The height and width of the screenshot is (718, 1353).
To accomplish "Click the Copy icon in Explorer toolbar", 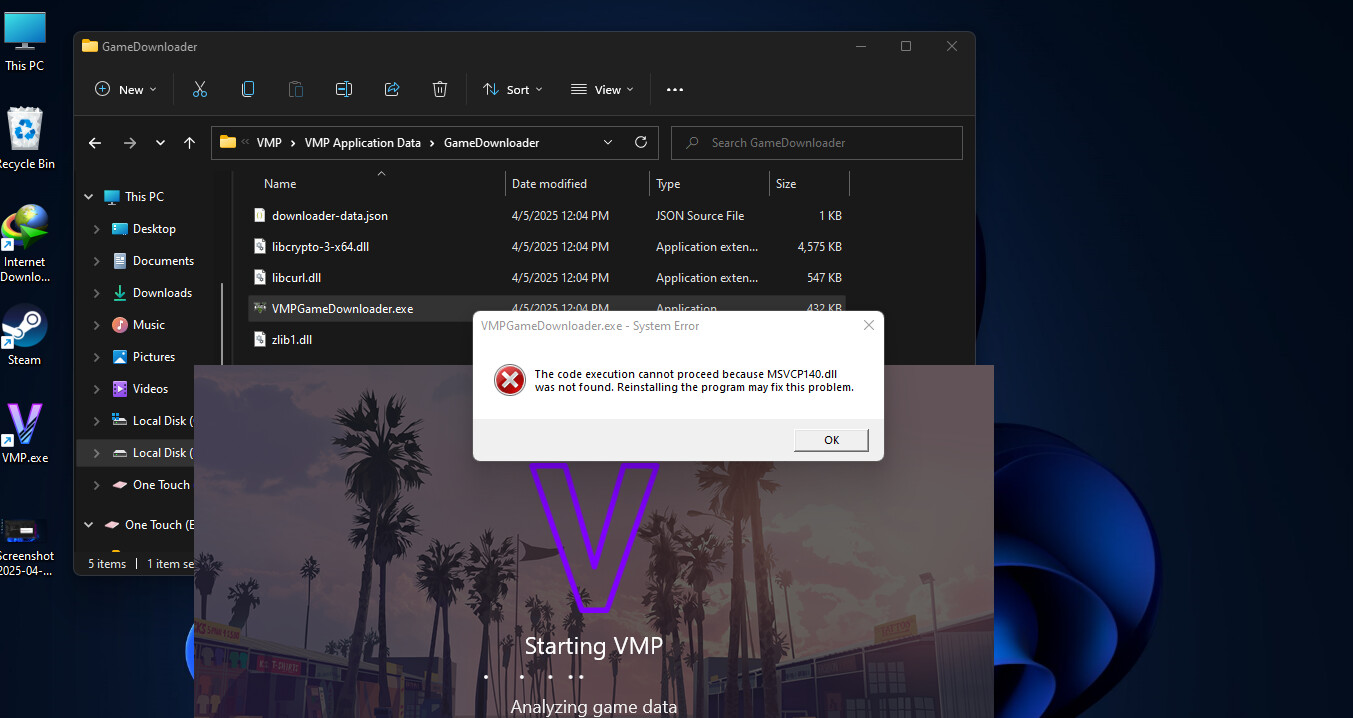I will point(248,89).
